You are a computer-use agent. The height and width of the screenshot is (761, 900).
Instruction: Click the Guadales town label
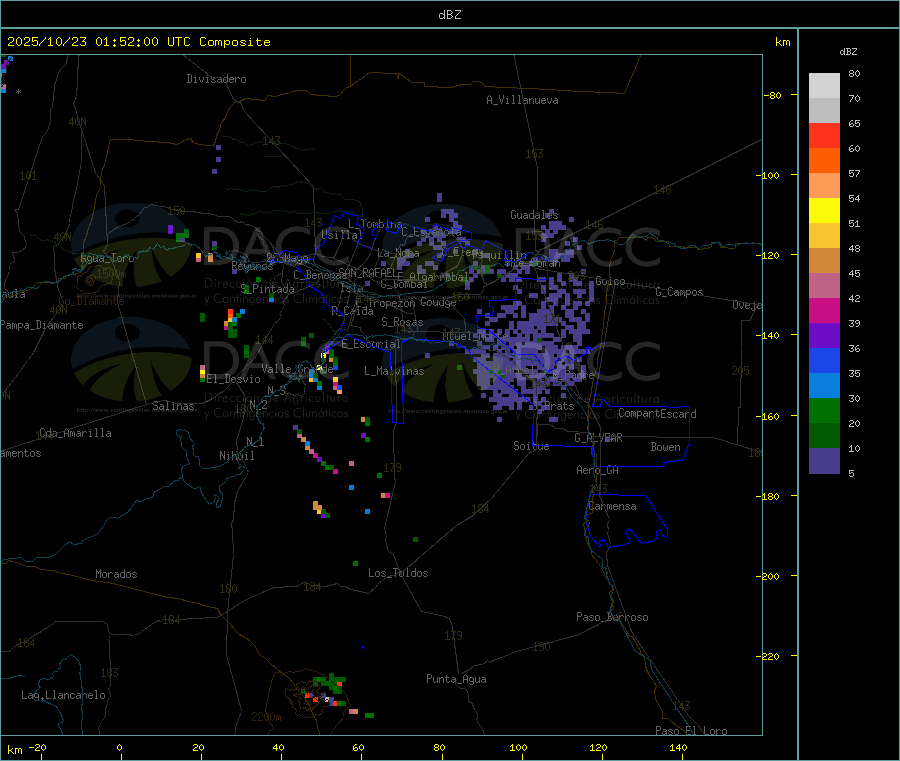click(534, 215)
